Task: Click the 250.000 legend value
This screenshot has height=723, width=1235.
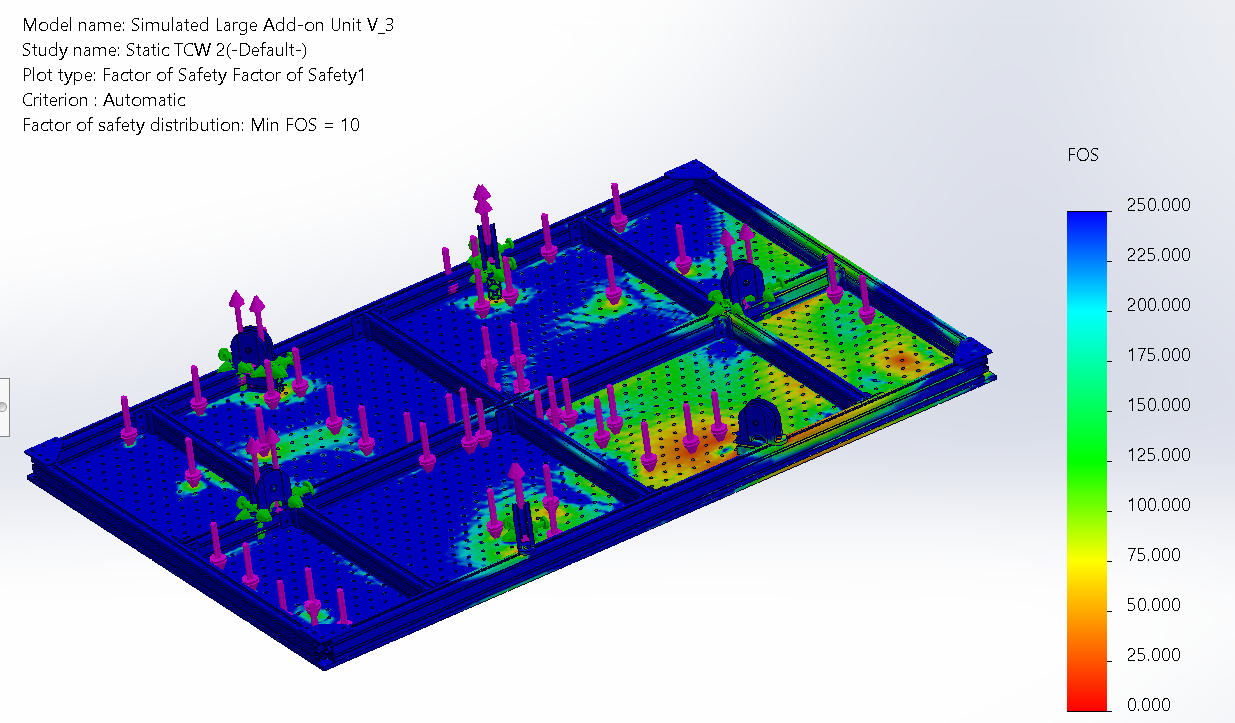Action: click(x=1159, y=205)
